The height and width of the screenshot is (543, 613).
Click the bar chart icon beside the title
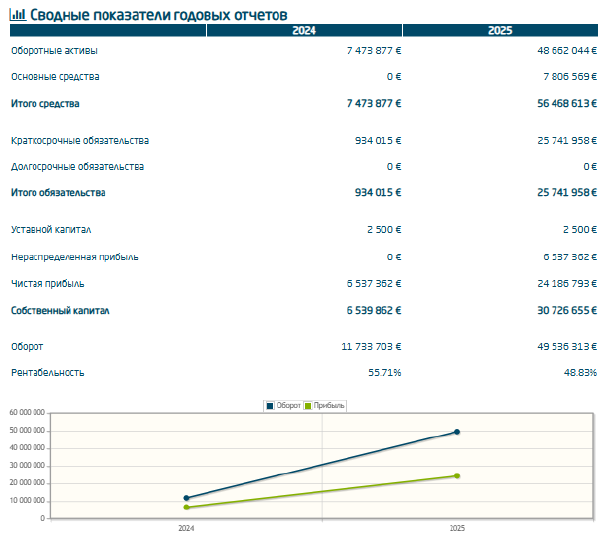click(18, 15)
